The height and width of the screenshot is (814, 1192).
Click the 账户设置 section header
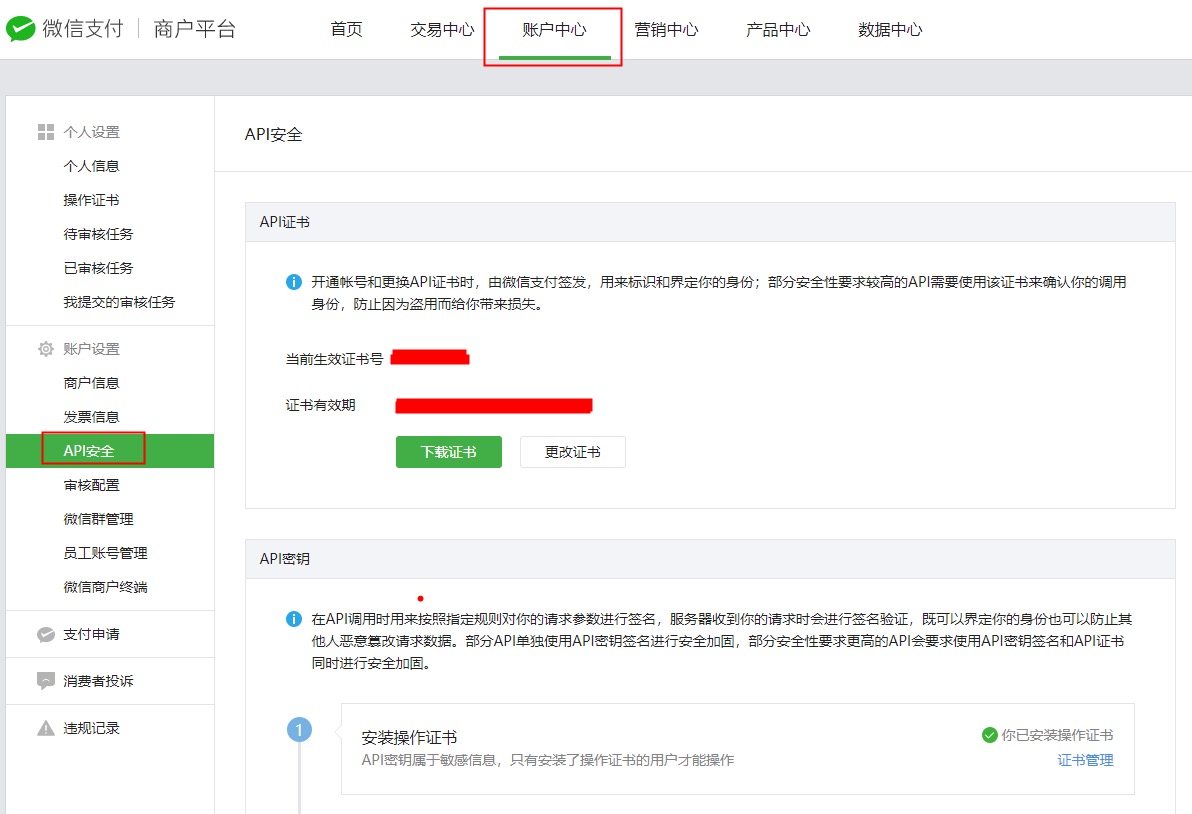[91, 349]
